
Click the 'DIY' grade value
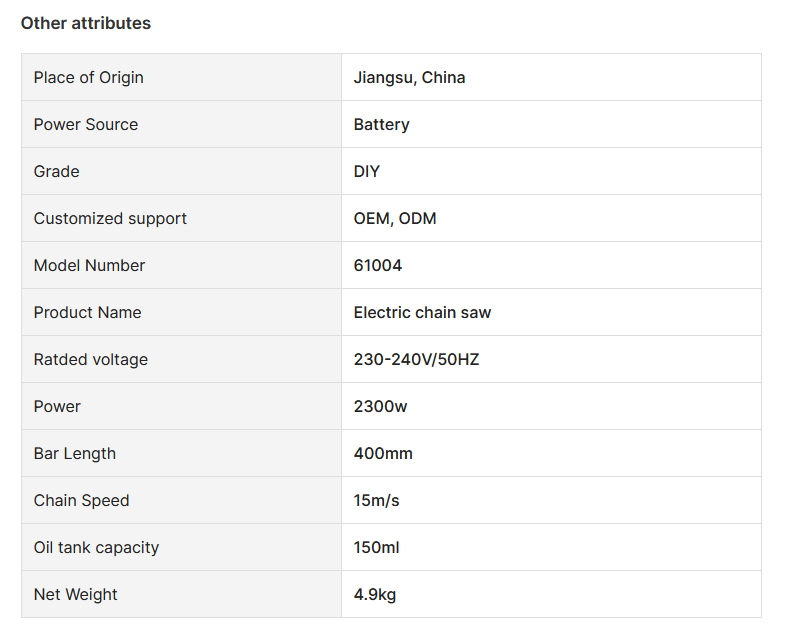367,171
